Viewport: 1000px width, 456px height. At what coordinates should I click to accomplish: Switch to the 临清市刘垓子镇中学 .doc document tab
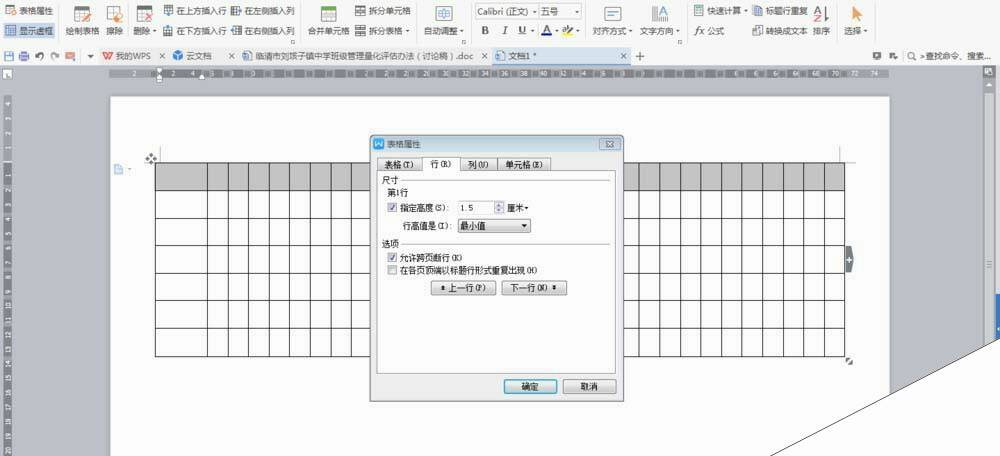coord(359,56)
